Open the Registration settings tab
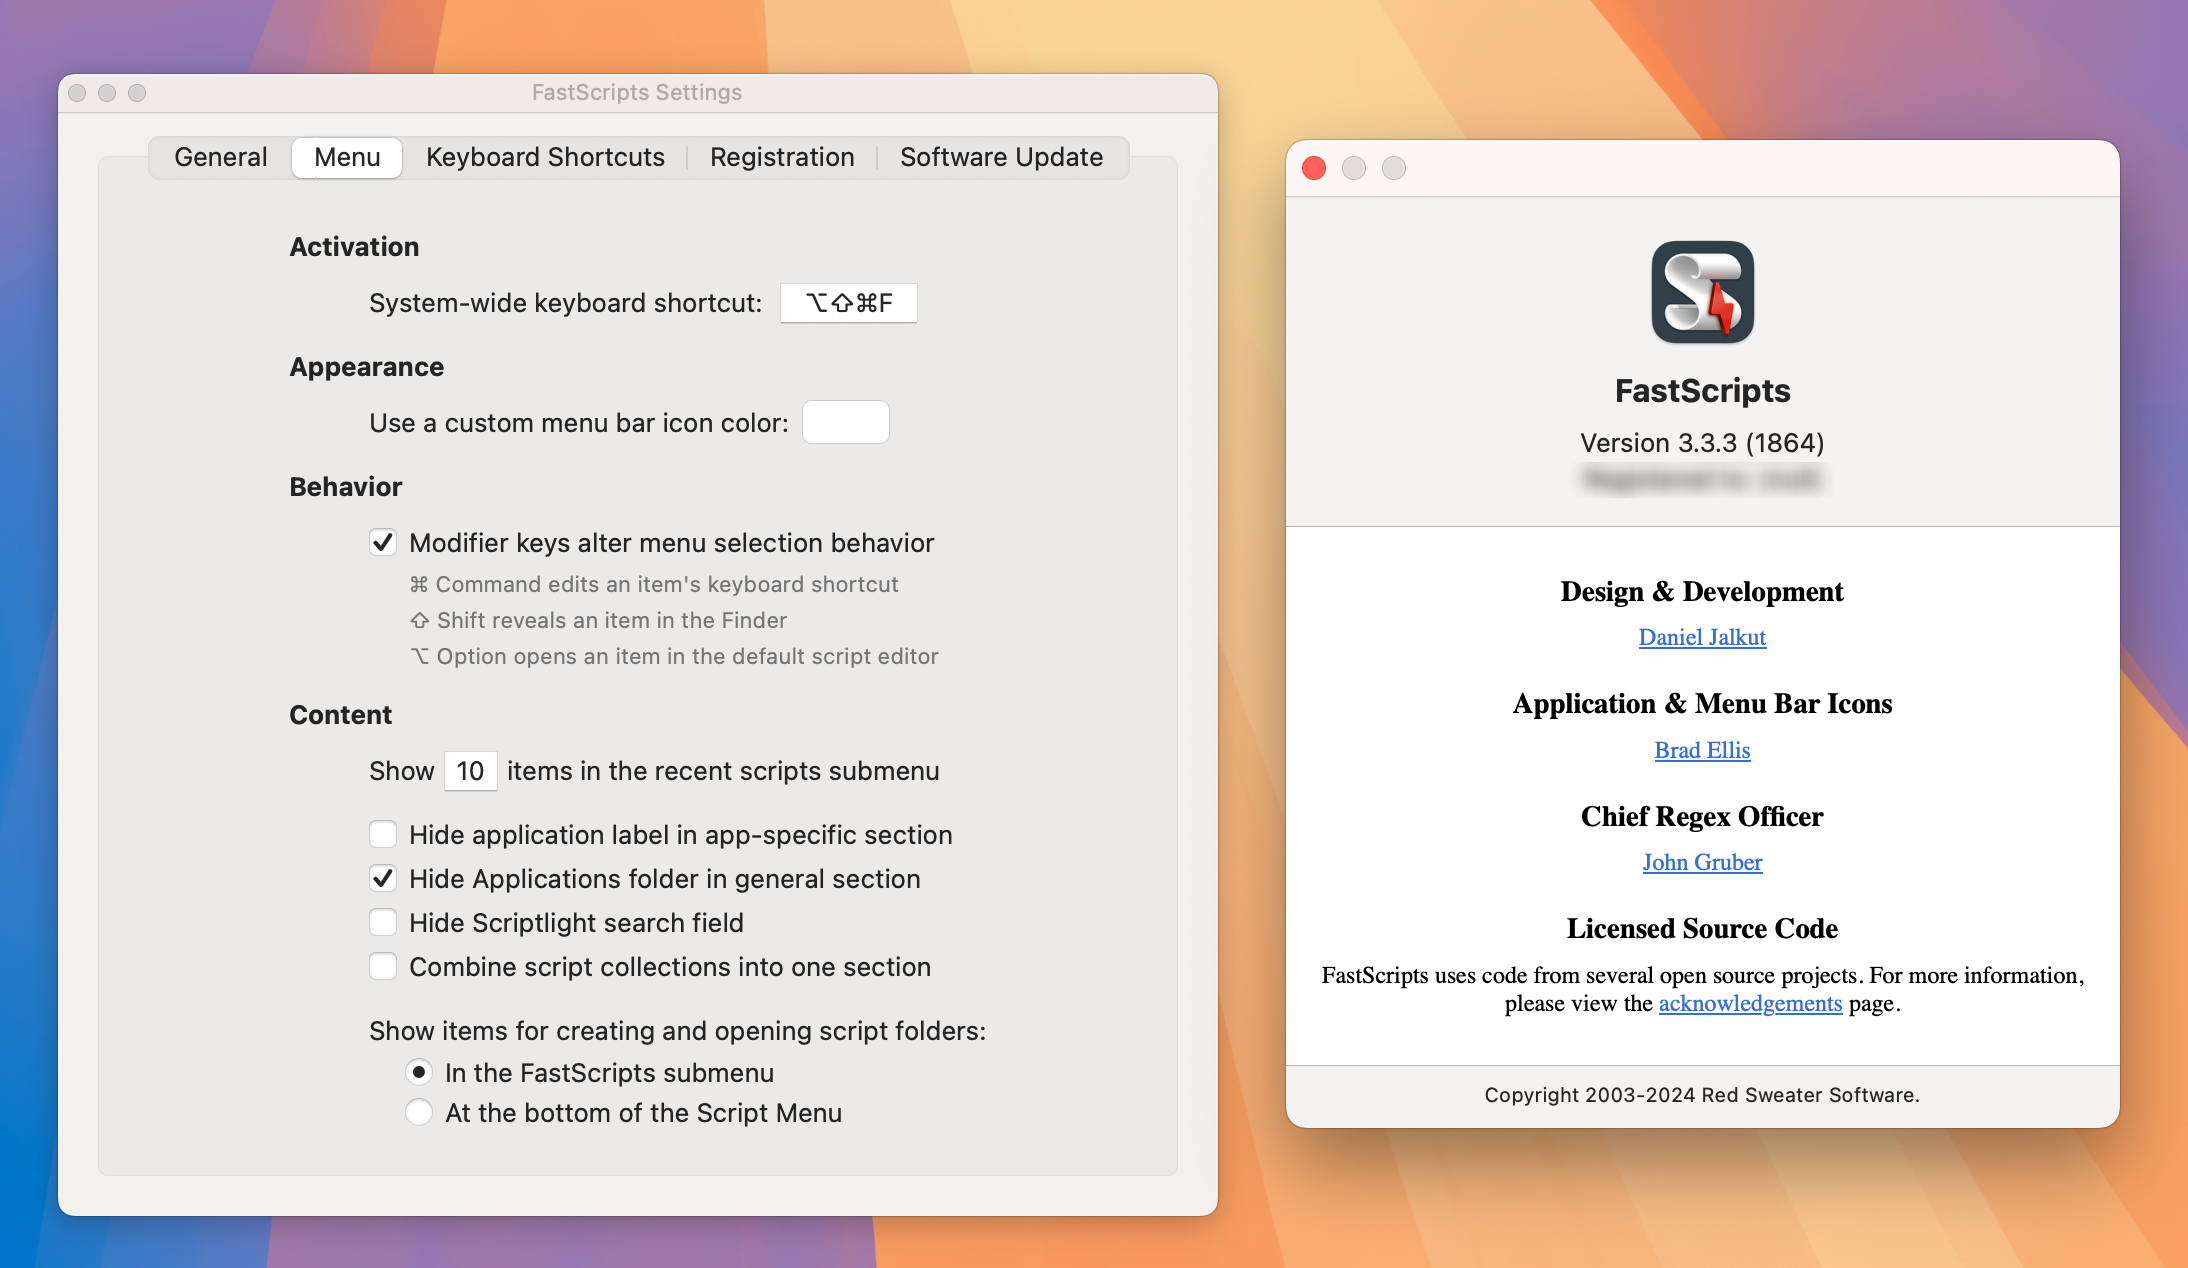The image size is (2188, 1268). [780, 157]
